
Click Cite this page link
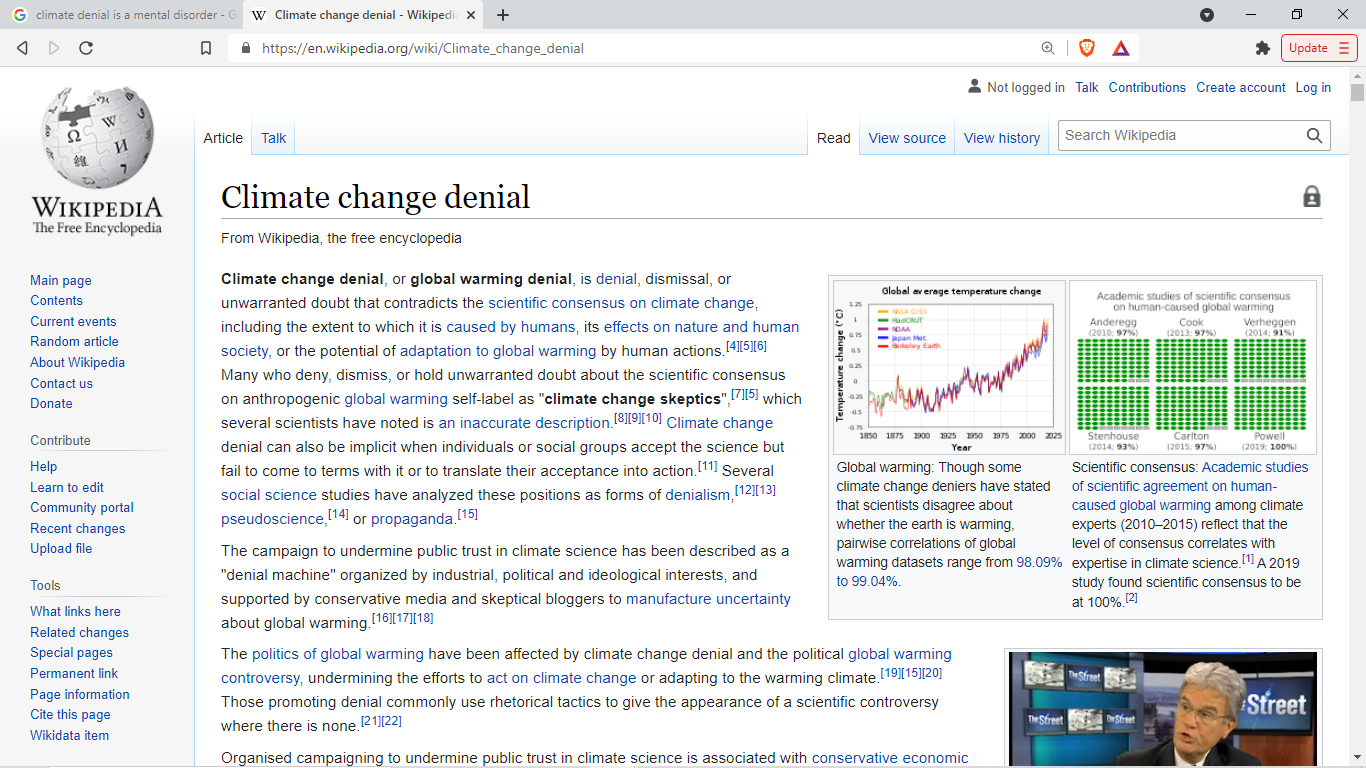(x=70, y=715)
